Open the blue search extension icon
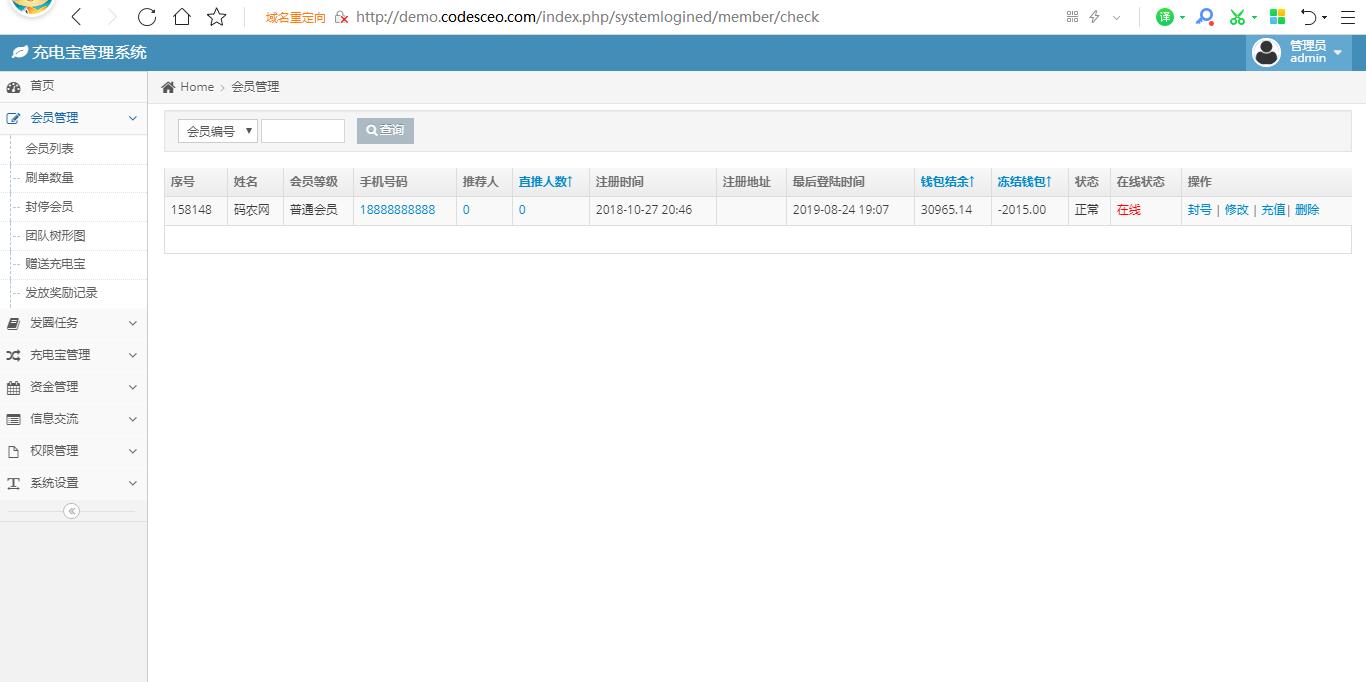This screenshot has width=1366, height=682. 1205,17
